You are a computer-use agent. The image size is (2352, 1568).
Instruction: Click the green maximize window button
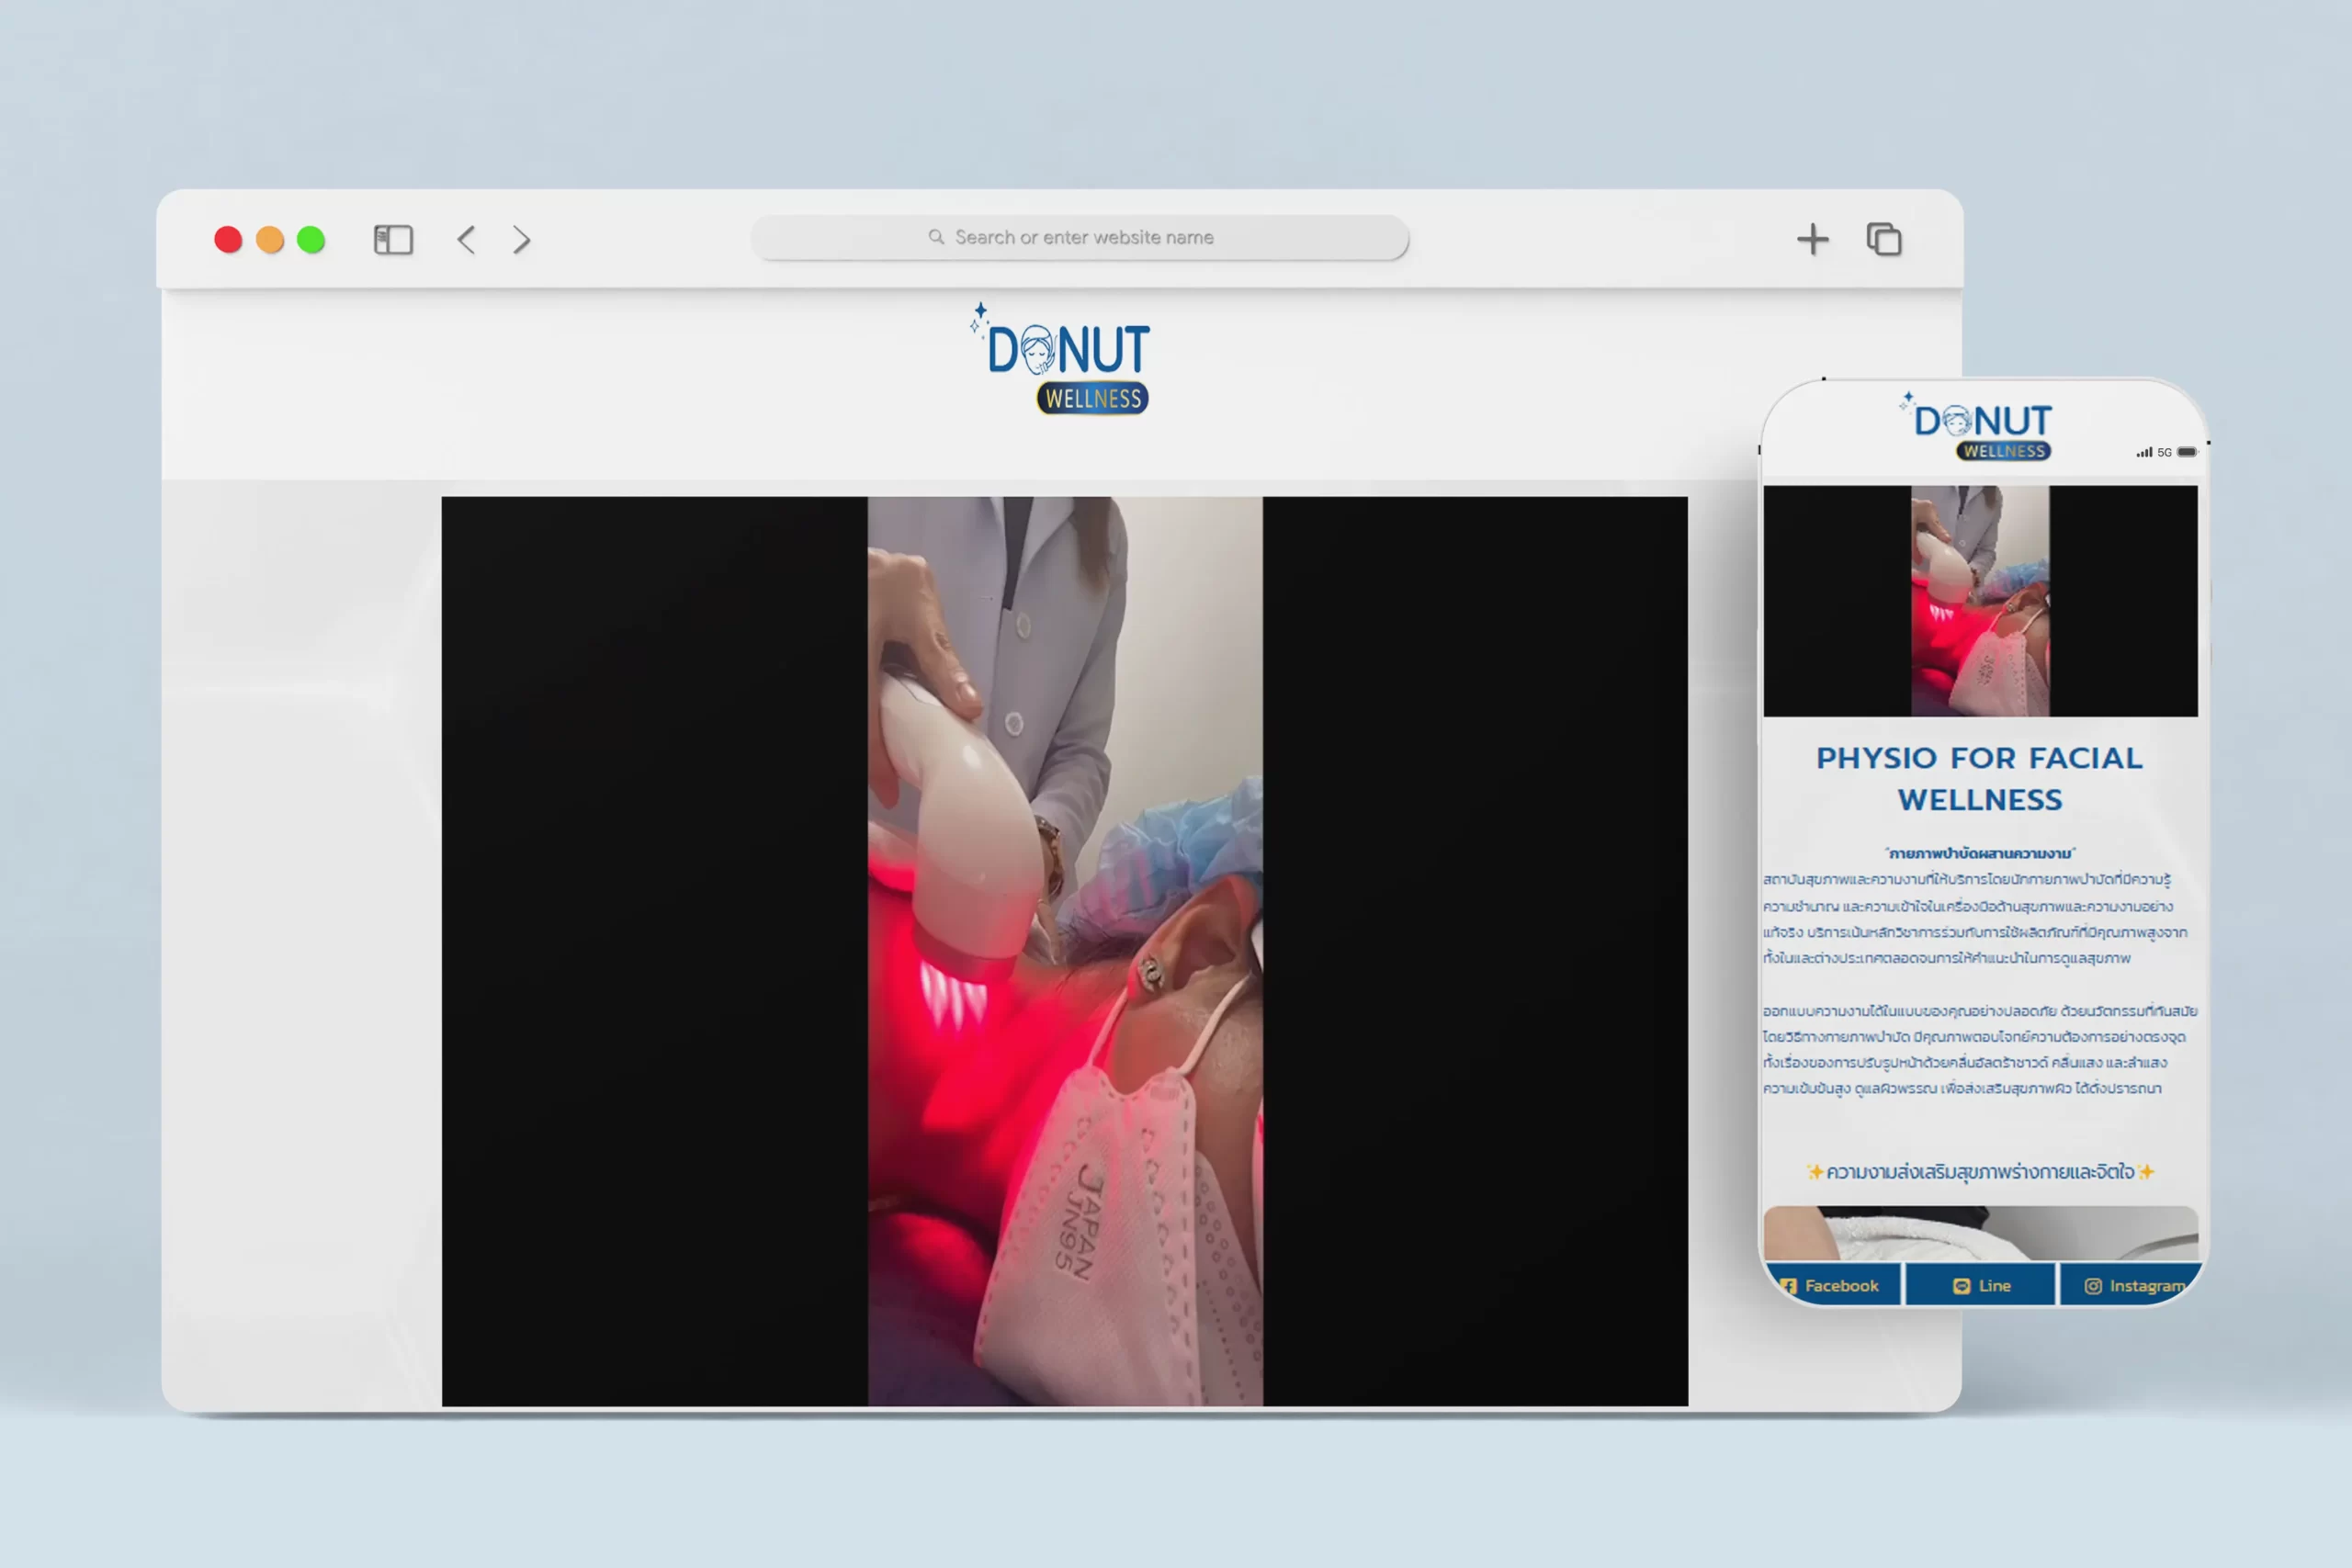point(311,240)
